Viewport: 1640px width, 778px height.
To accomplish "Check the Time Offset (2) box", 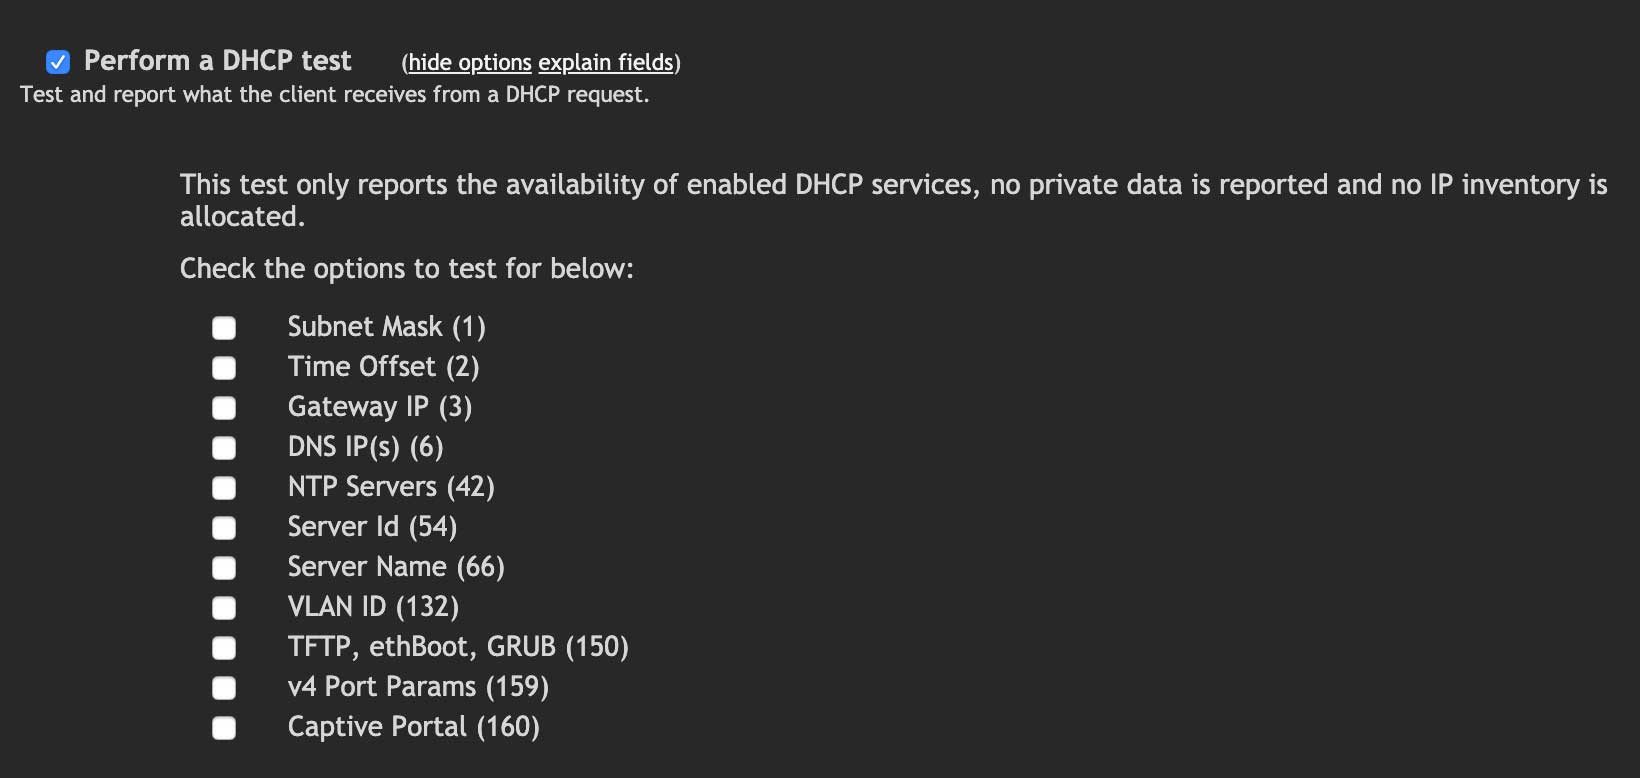I will click(x=223, y=367).
